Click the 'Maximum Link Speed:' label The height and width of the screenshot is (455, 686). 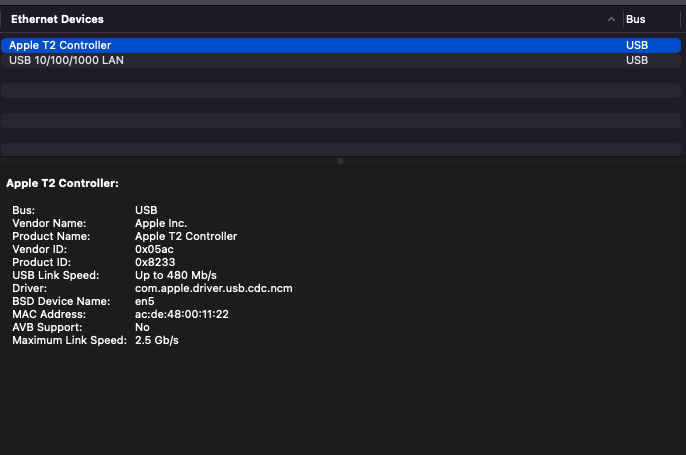(70, 340)
